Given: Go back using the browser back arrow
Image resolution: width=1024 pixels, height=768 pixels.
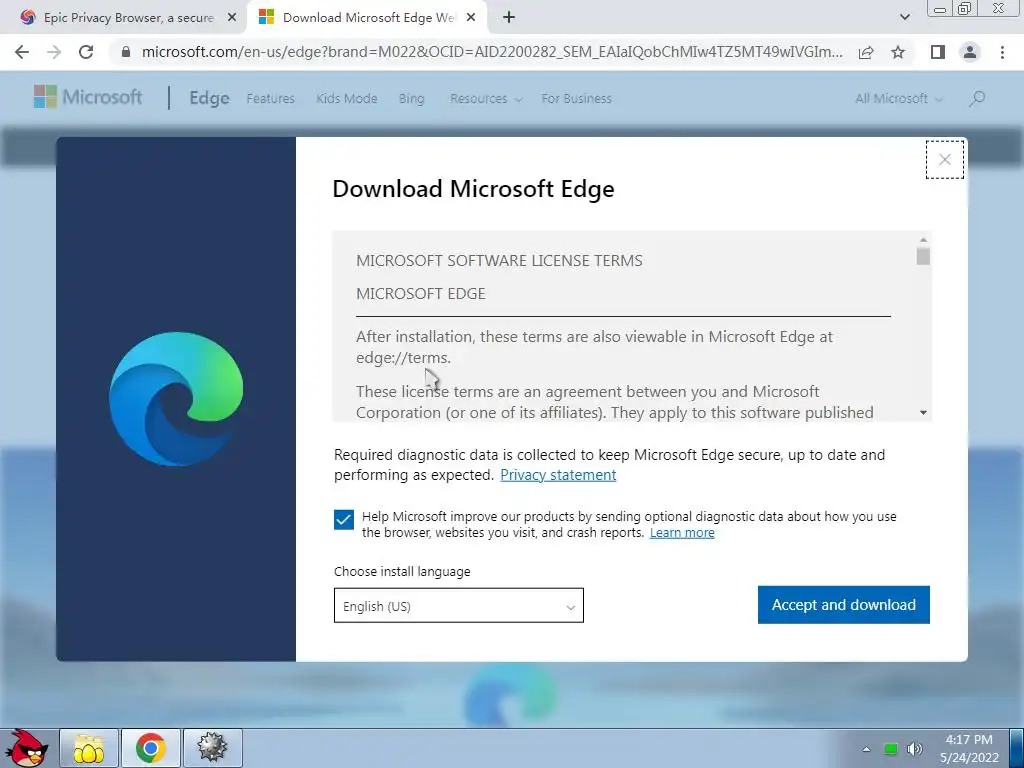Looking at the screenshot, I should [22, 52].
